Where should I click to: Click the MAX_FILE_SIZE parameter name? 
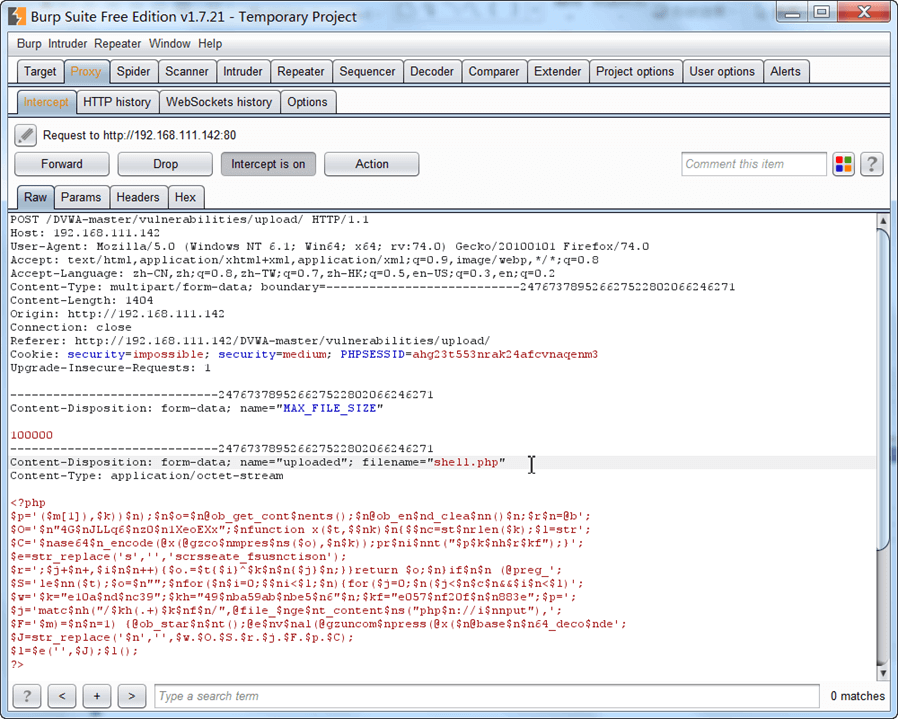(330, 408)
